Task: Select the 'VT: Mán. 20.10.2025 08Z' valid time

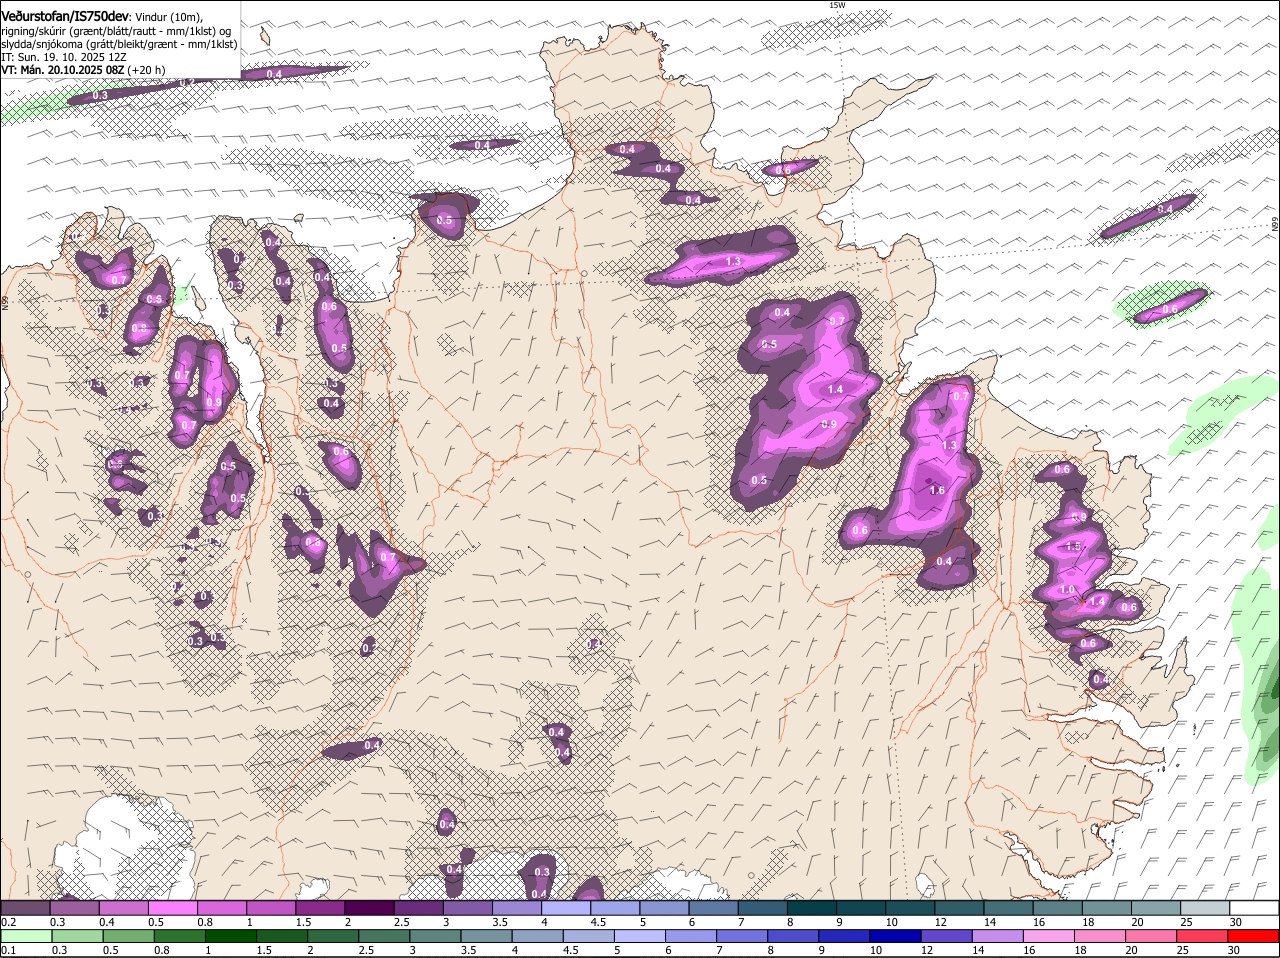Action: pos(63,70)
